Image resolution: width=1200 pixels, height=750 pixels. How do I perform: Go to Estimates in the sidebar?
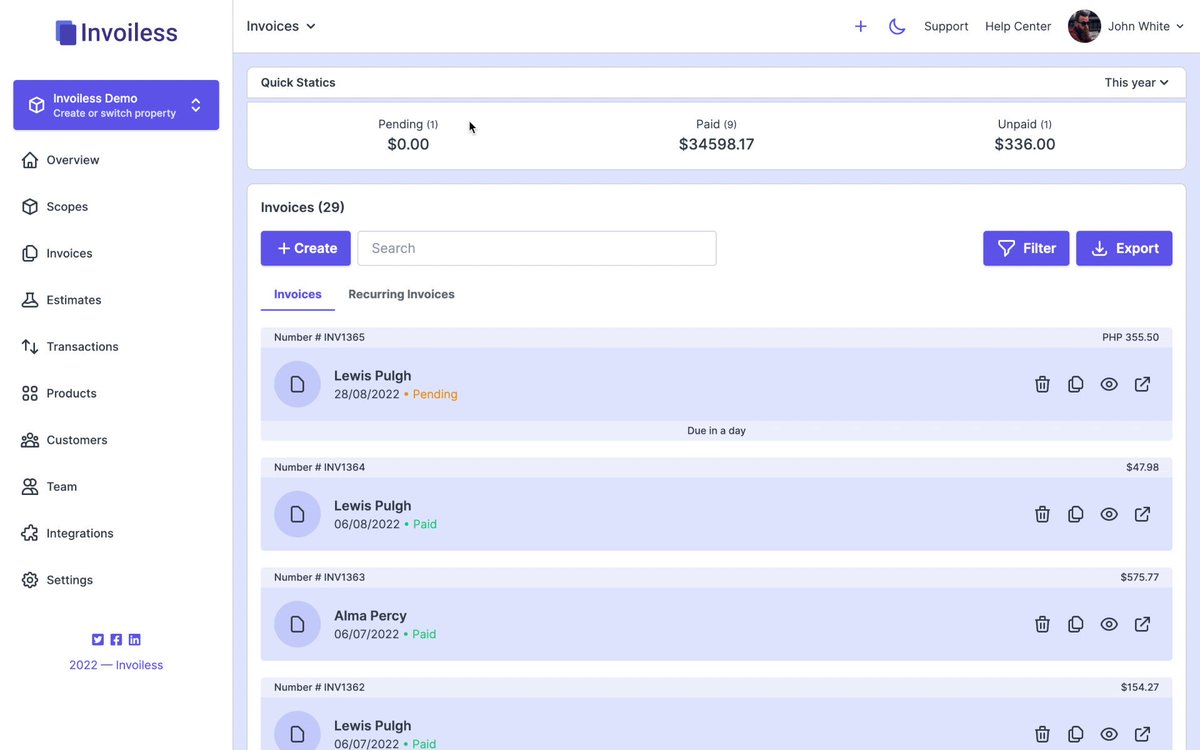pyautogui.click(x=74, y=300)
